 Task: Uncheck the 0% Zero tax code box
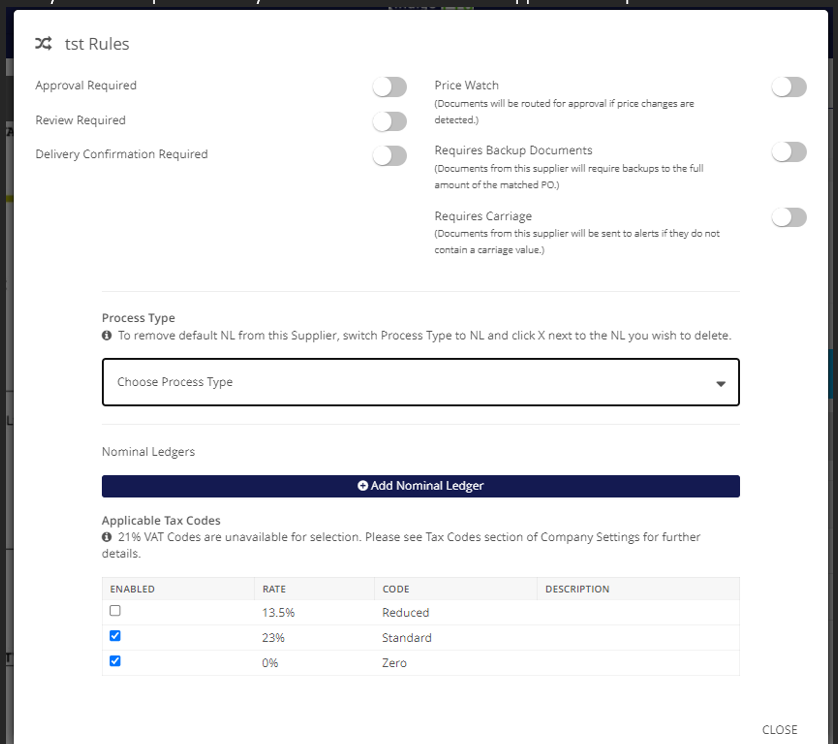115,661
